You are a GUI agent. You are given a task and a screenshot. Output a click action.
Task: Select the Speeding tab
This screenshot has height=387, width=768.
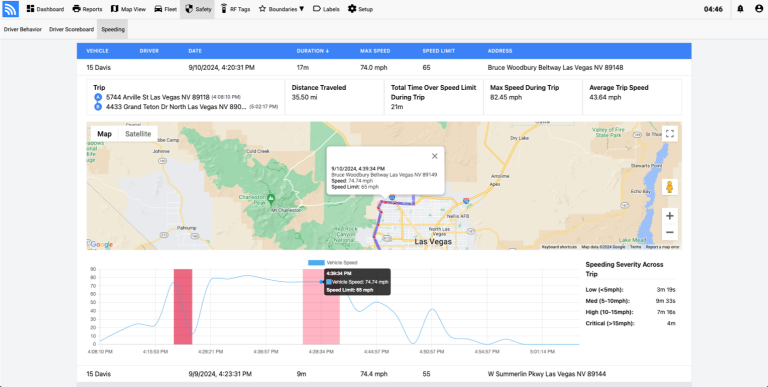(x=113, y=29)
